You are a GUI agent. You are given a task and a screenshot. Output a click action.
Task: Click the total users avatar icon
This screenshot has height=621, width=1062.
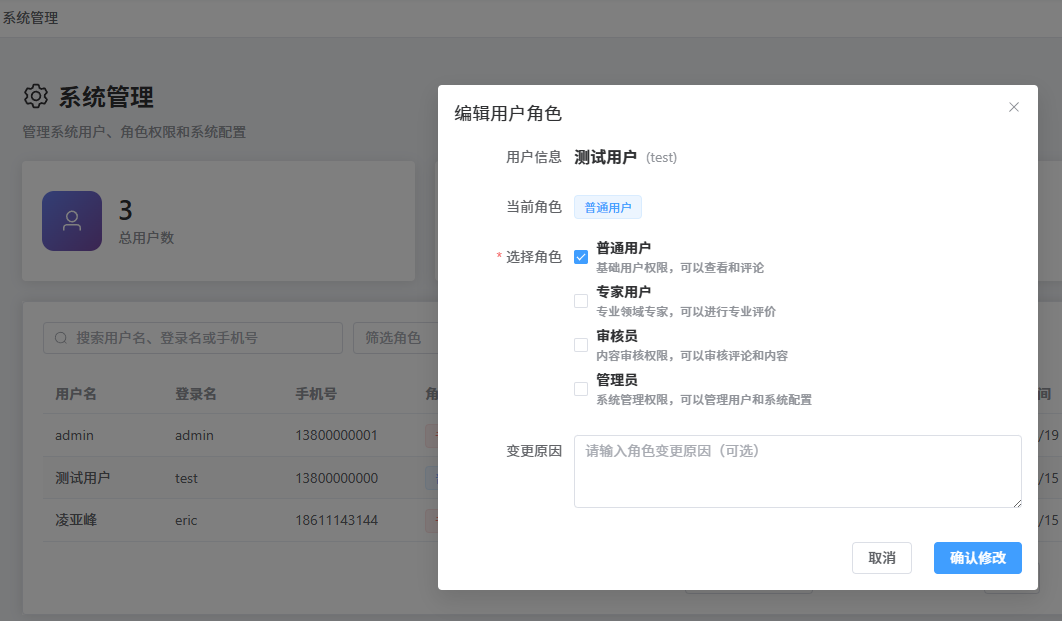(72, 221)
